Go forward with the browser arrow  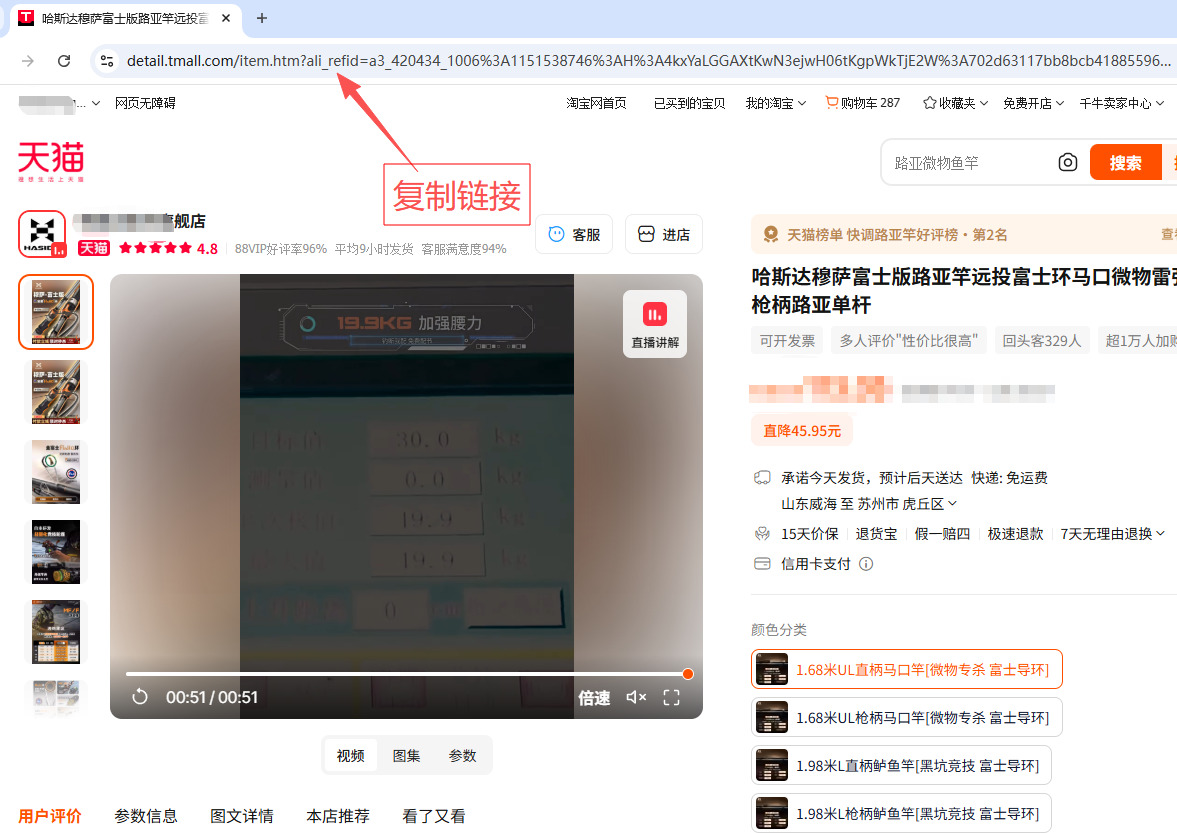[28, 61]
